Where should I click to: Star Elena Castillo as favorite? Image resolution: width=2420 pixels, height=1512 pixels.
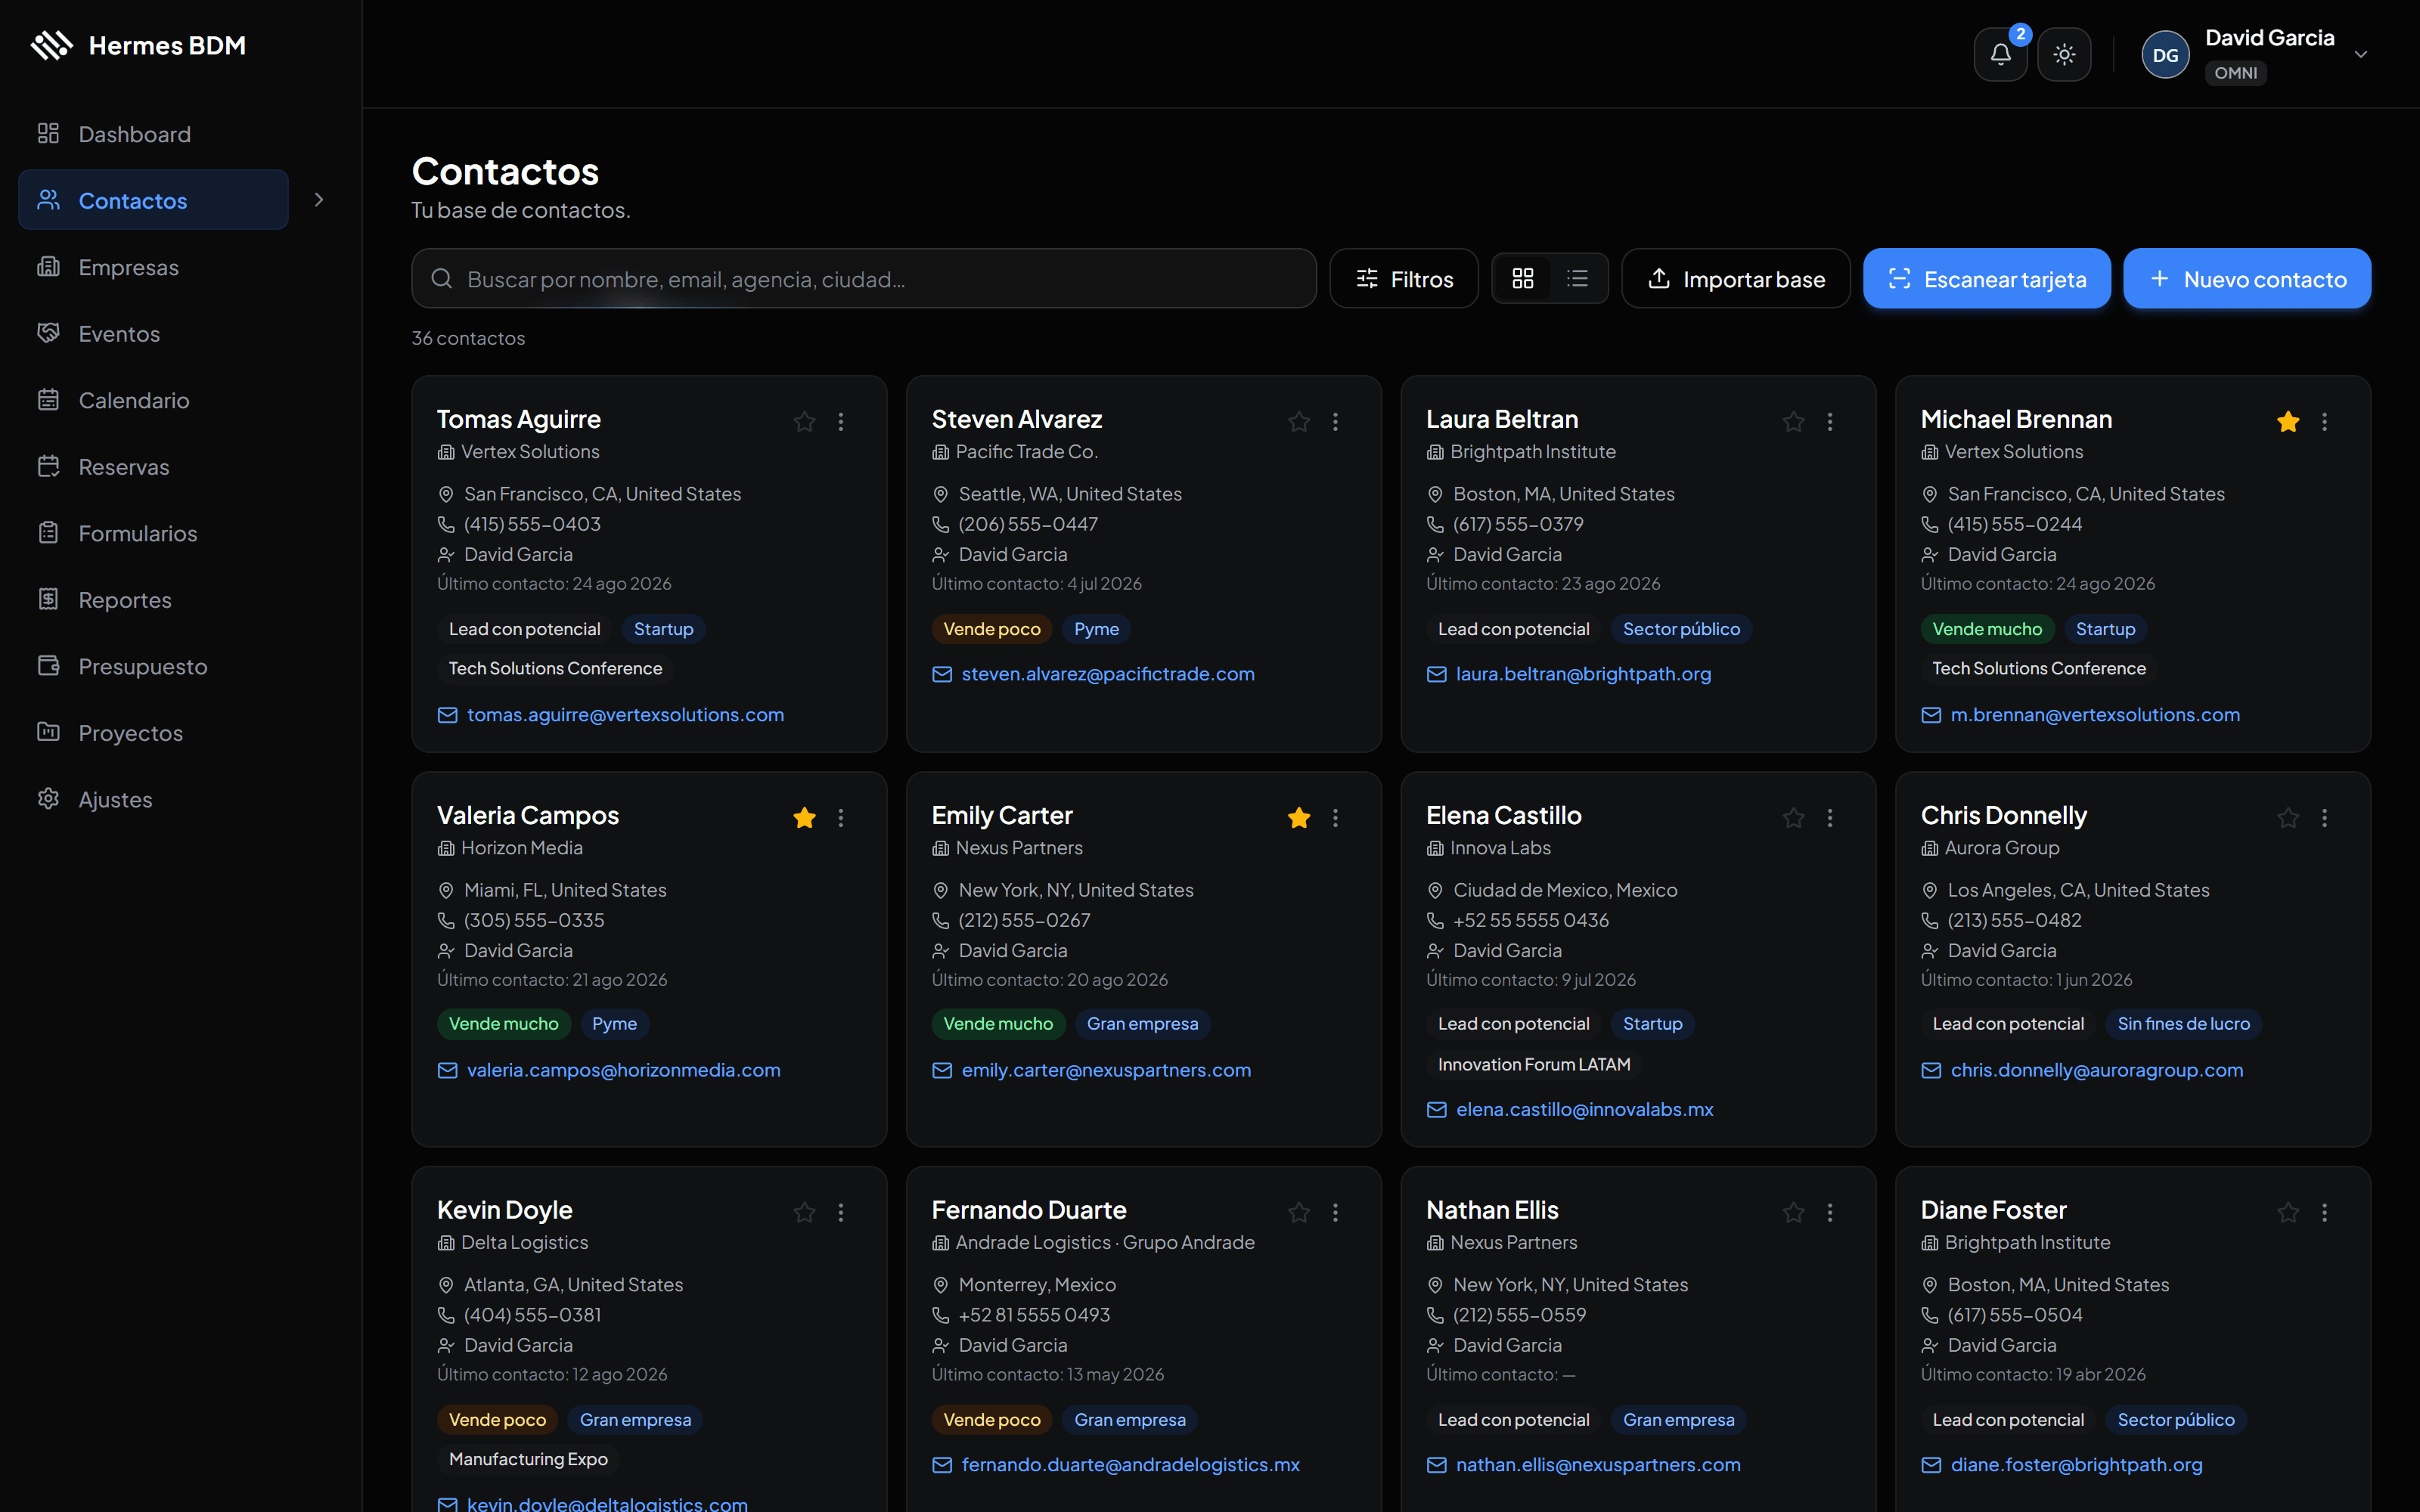pyautogui.click(x=1793, y=818)
